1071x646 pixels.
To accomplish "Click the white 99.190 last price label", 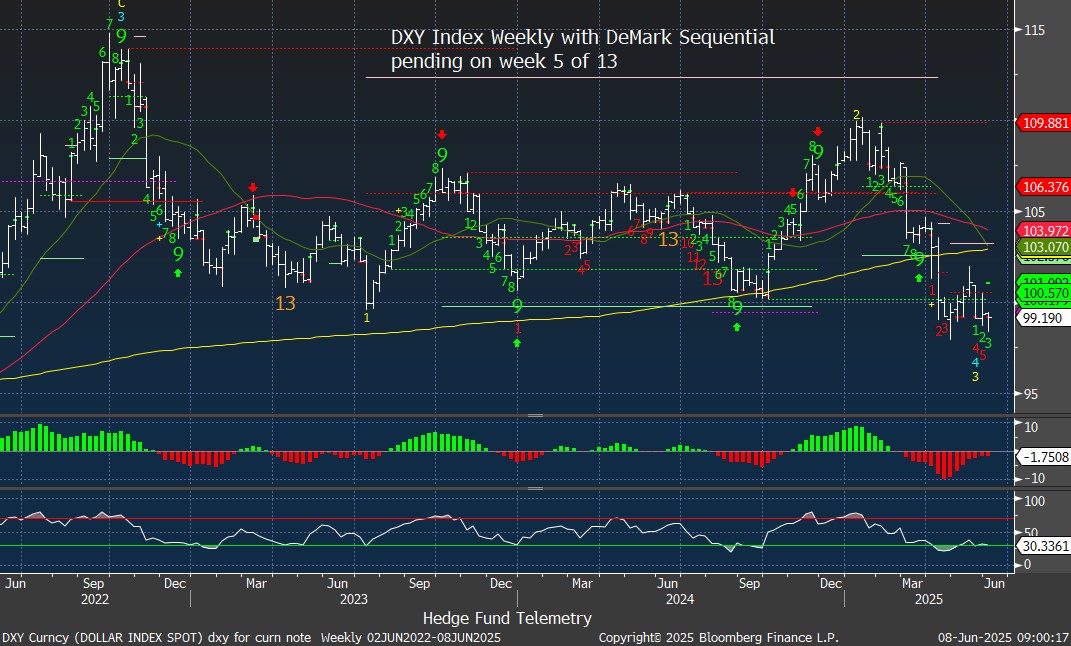I will pos(1043,318).
